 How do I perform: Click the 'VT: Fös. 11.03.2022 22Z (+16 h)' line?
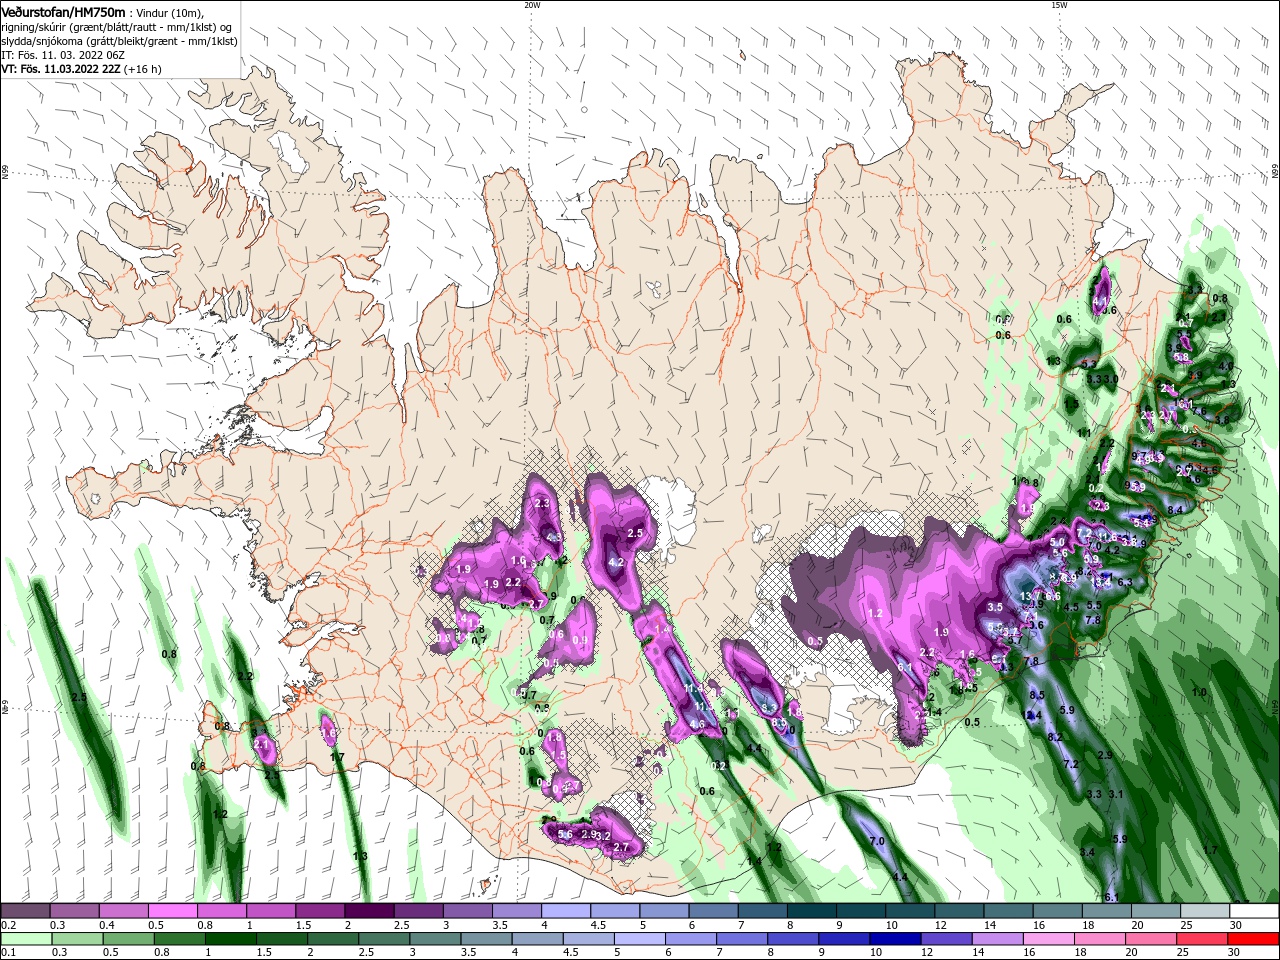81,69
